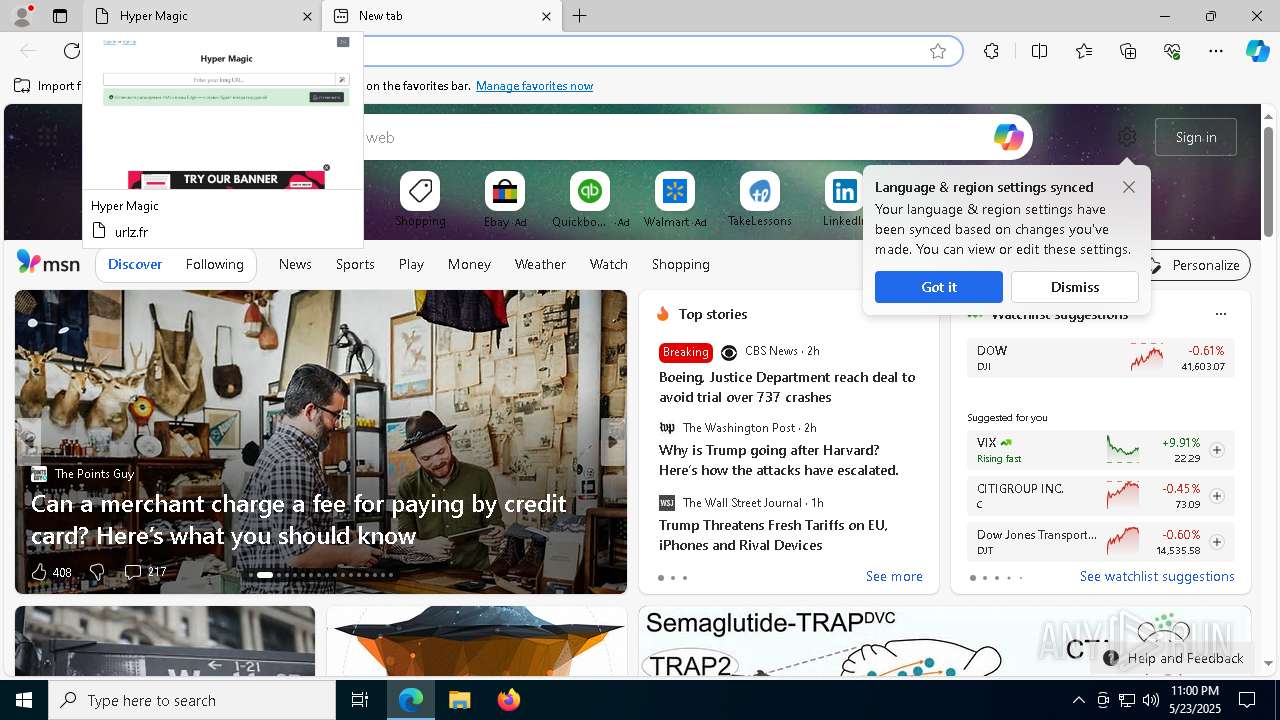Open watchlist card more options ellipsis
Screen dimensions: 1280x720
tap(1221, 314)
